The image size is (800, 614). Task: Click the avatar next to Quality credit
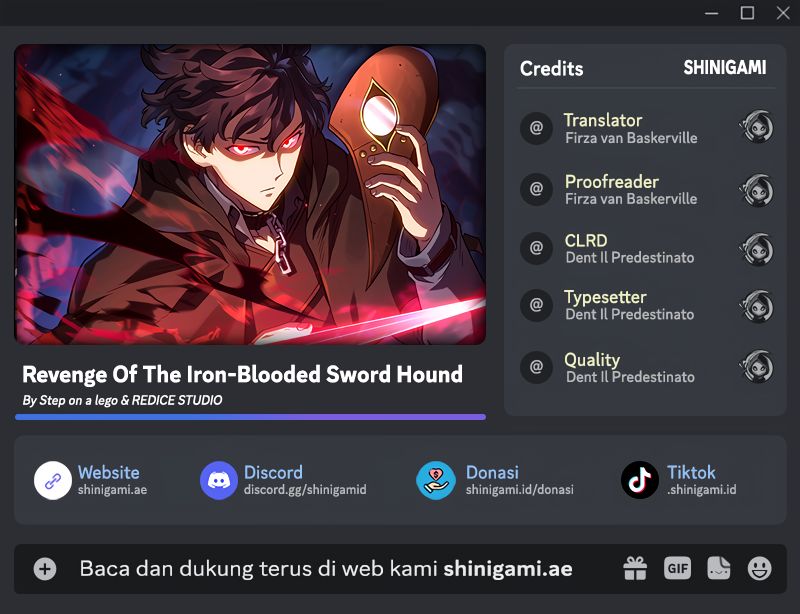coord(757,366)
